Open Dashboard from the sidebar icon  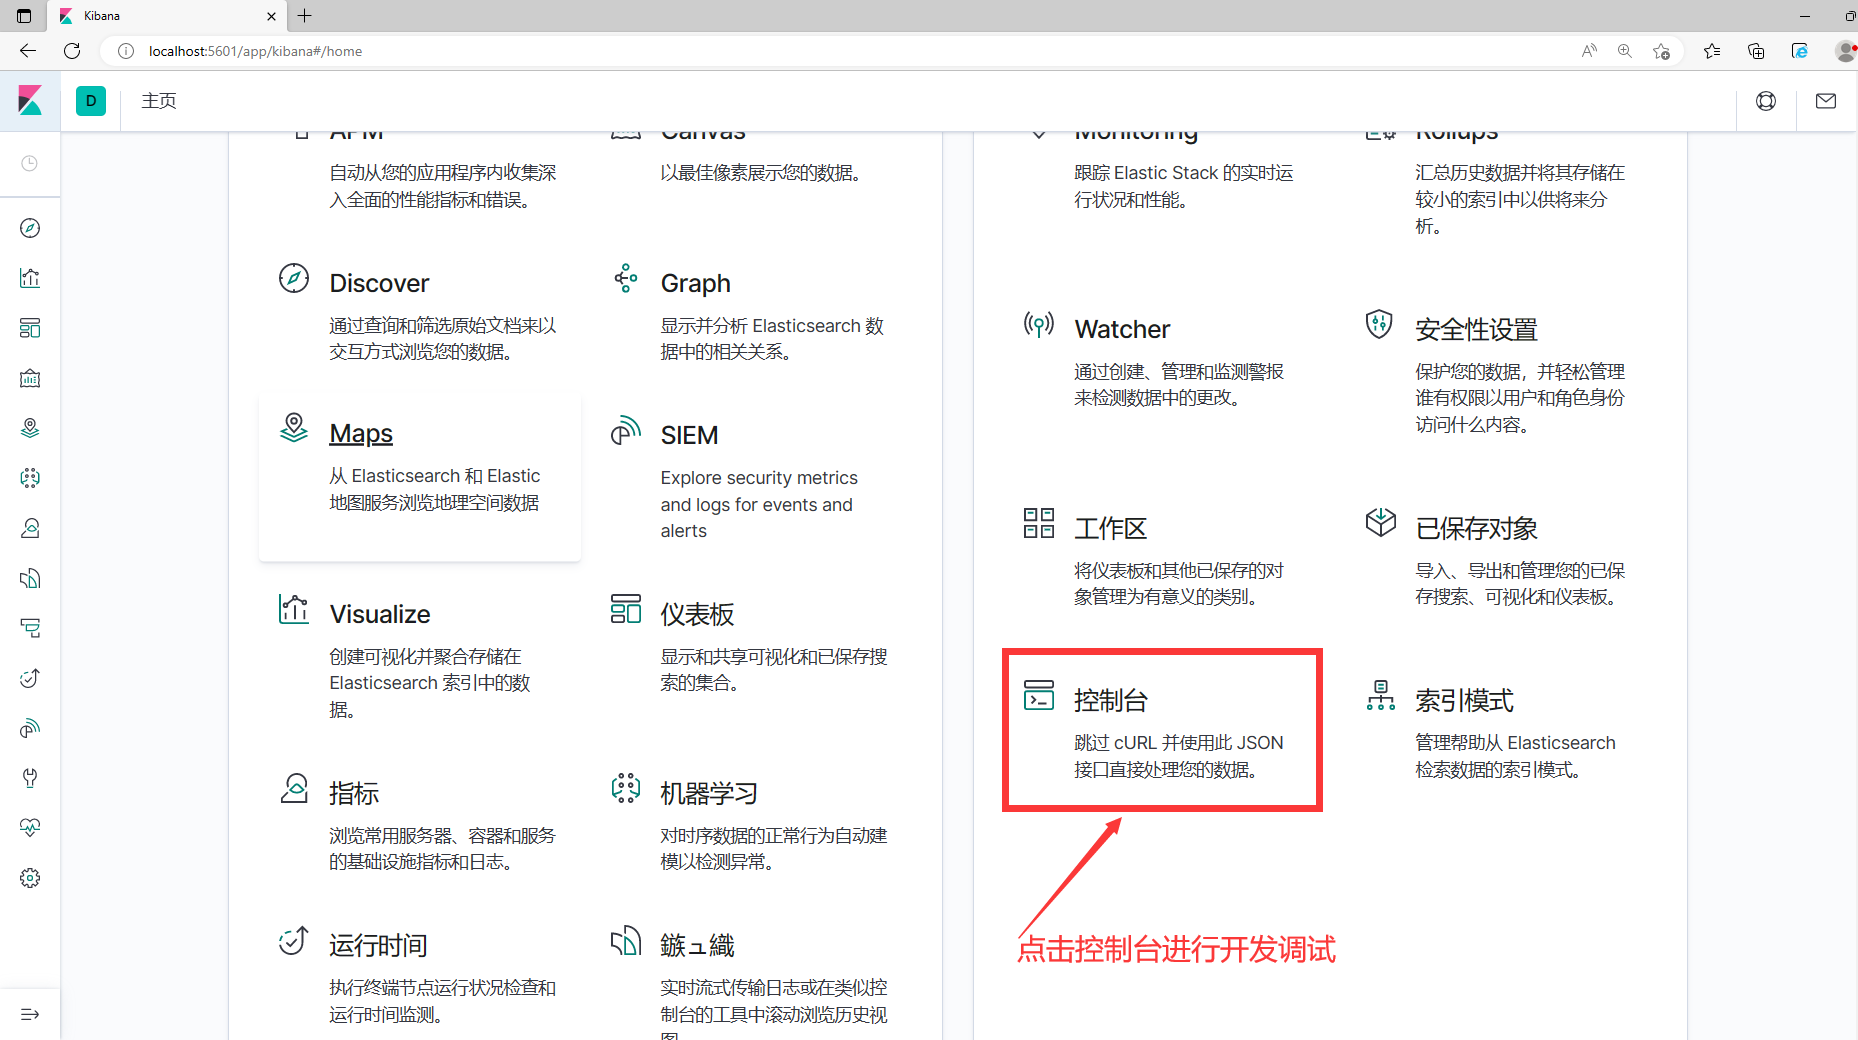tap(30, 328)
